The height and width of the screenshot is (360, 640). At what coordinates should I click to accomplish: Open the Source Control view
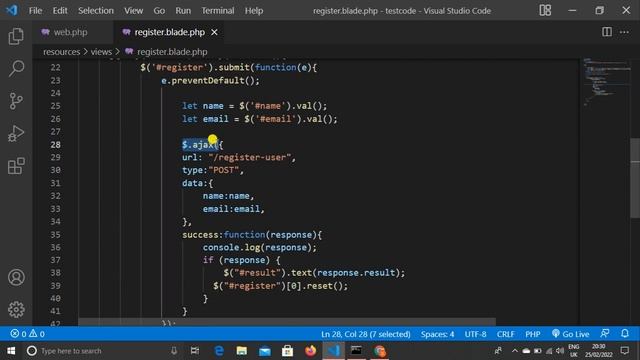coord(16,101)
